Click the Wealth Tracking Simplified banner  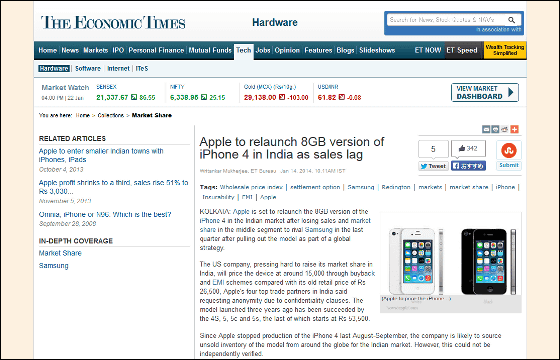click(505, 50)
